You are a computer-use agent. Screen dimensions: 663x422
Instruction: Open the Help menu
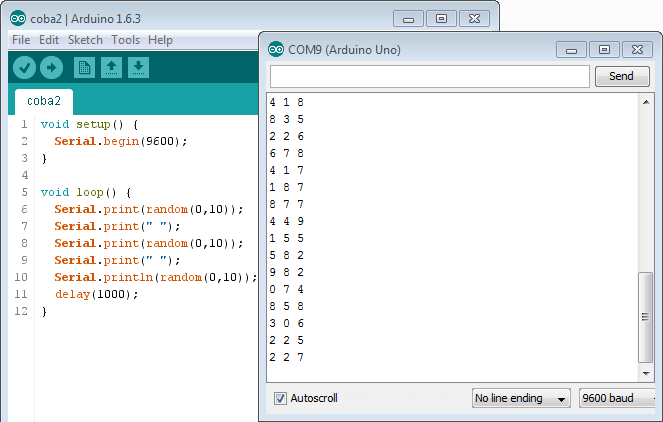click(x=160, y=40)
